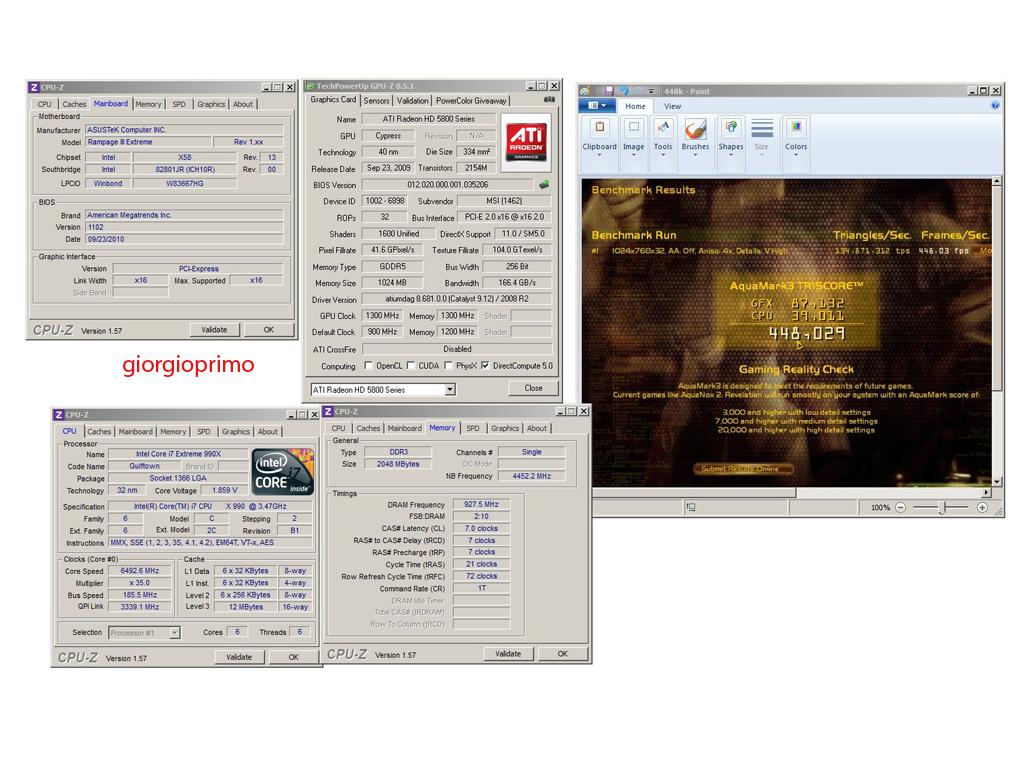
Task: Open Graphics tab in CPU-Z CPU window
Action: pyautogui.click(x=236, y=432)
